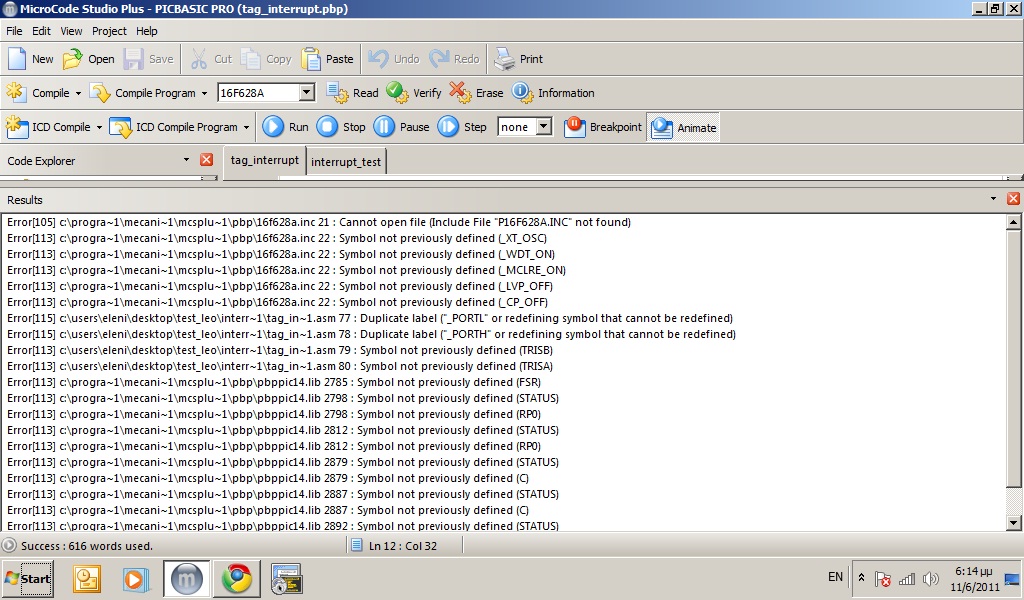Open the Code Explorer panel dropdown arrow

click(x=186, y=160)
